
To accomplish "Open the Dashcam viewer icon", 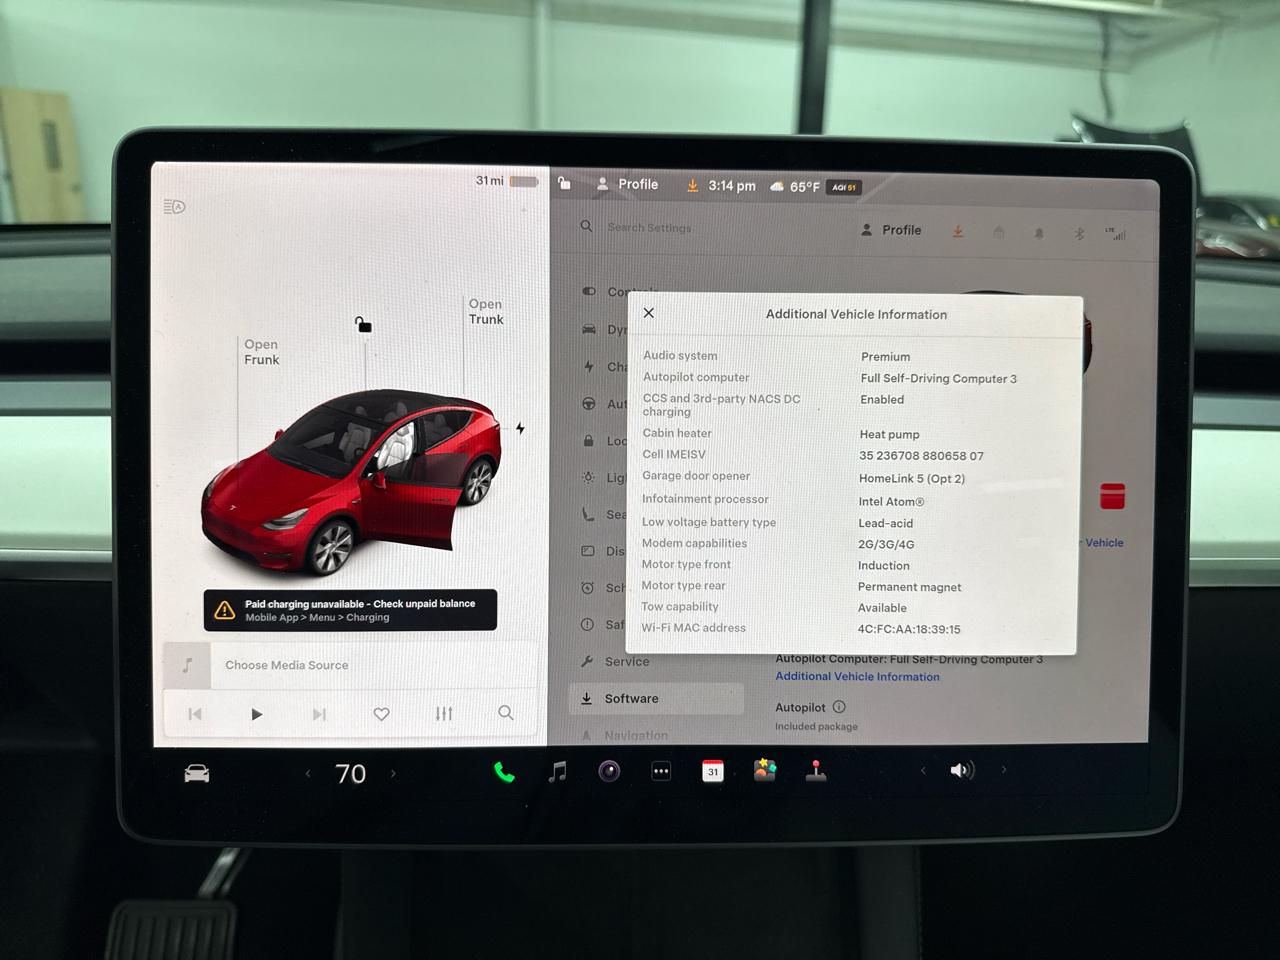I will coord(609,771).
